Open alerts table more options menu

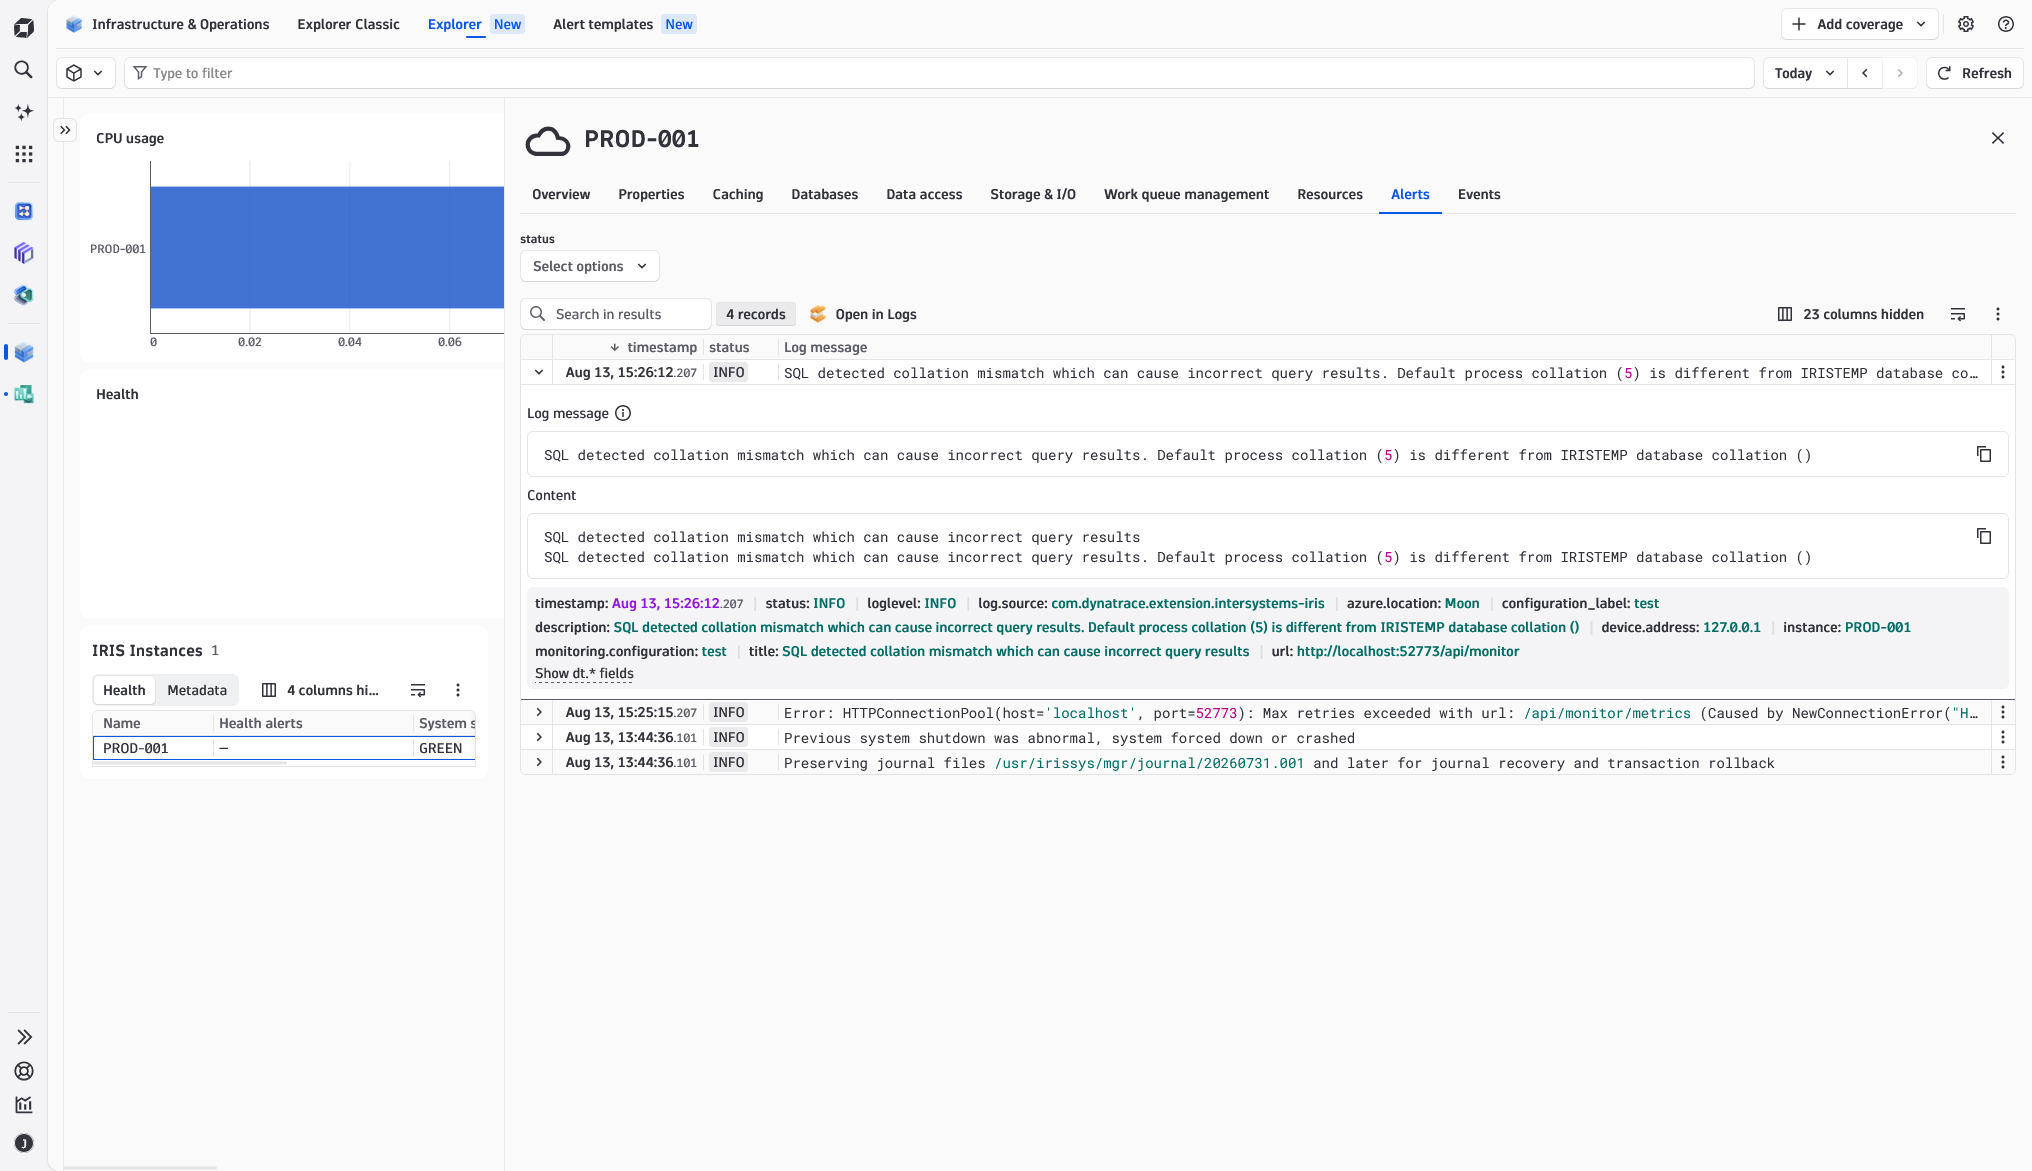tap(1998, 314)
